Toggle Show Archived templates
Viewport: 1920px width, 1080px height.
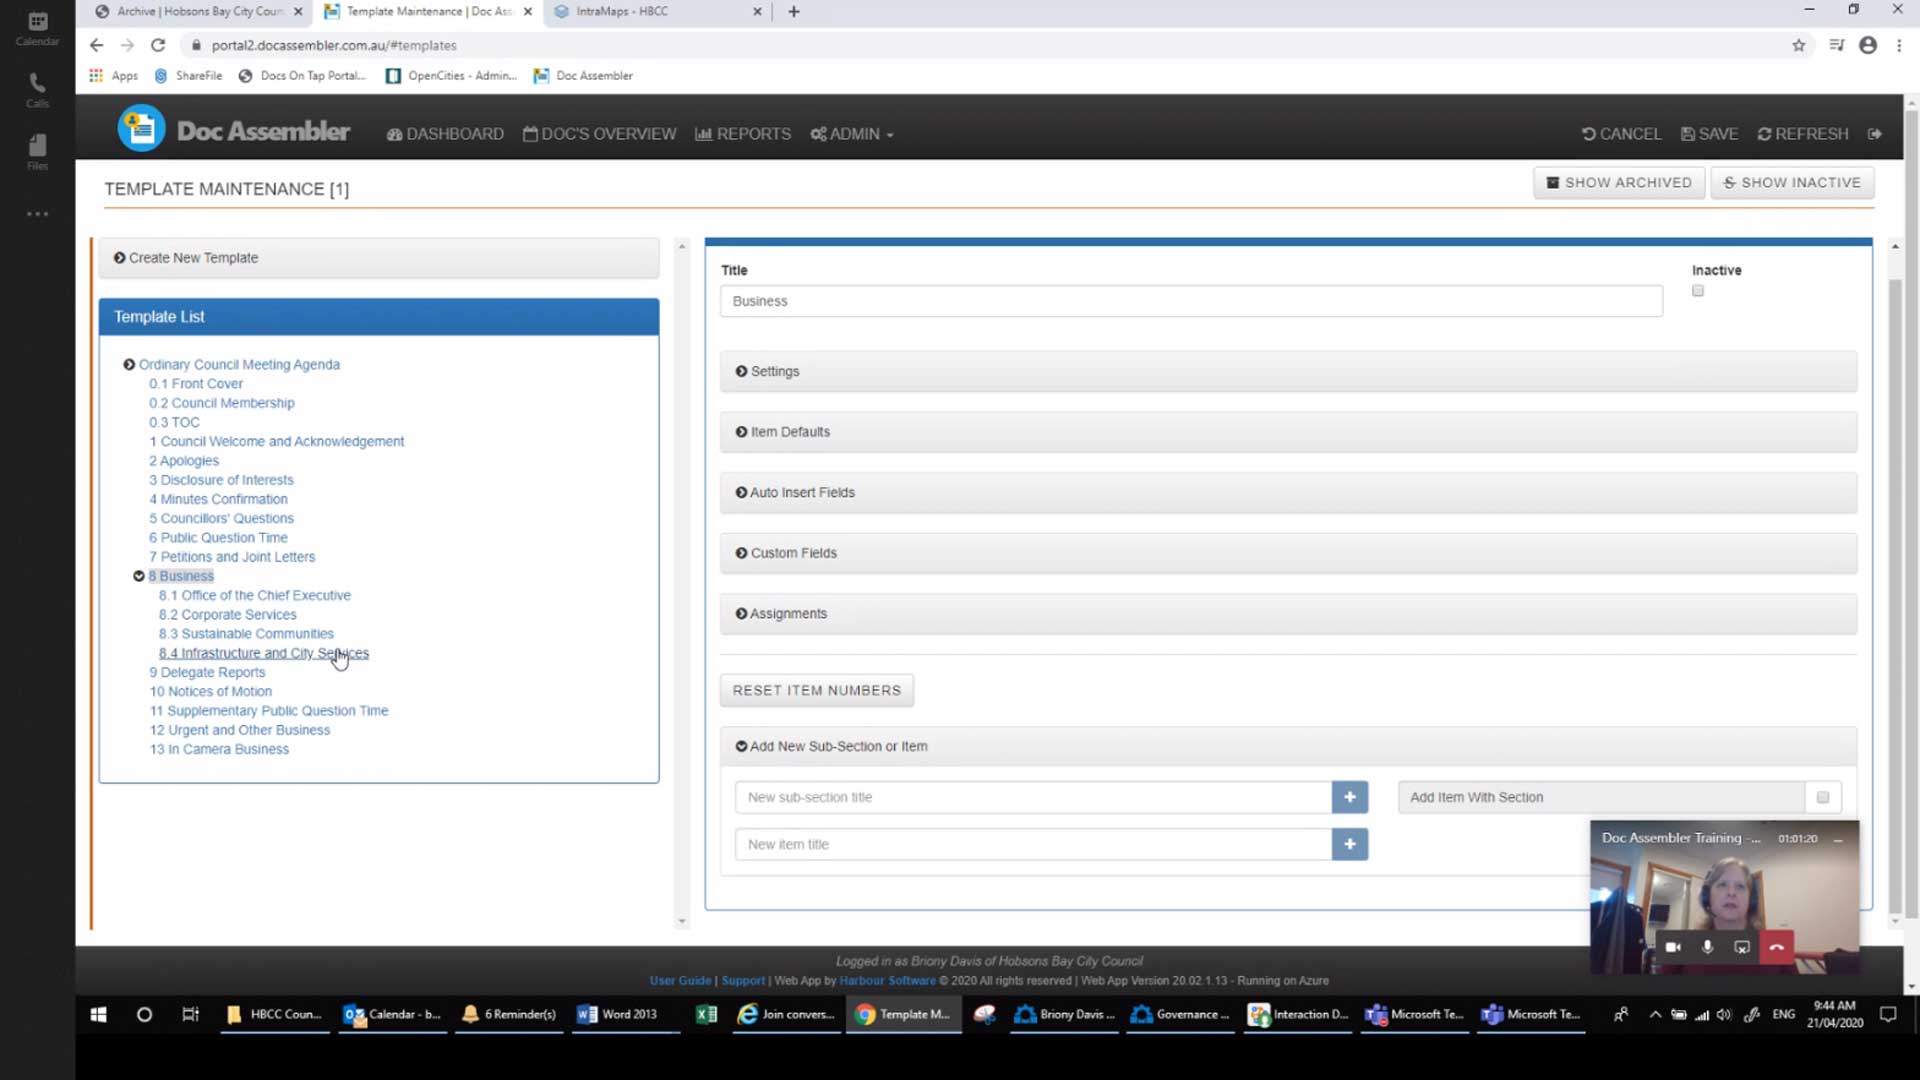[1619, 182]
